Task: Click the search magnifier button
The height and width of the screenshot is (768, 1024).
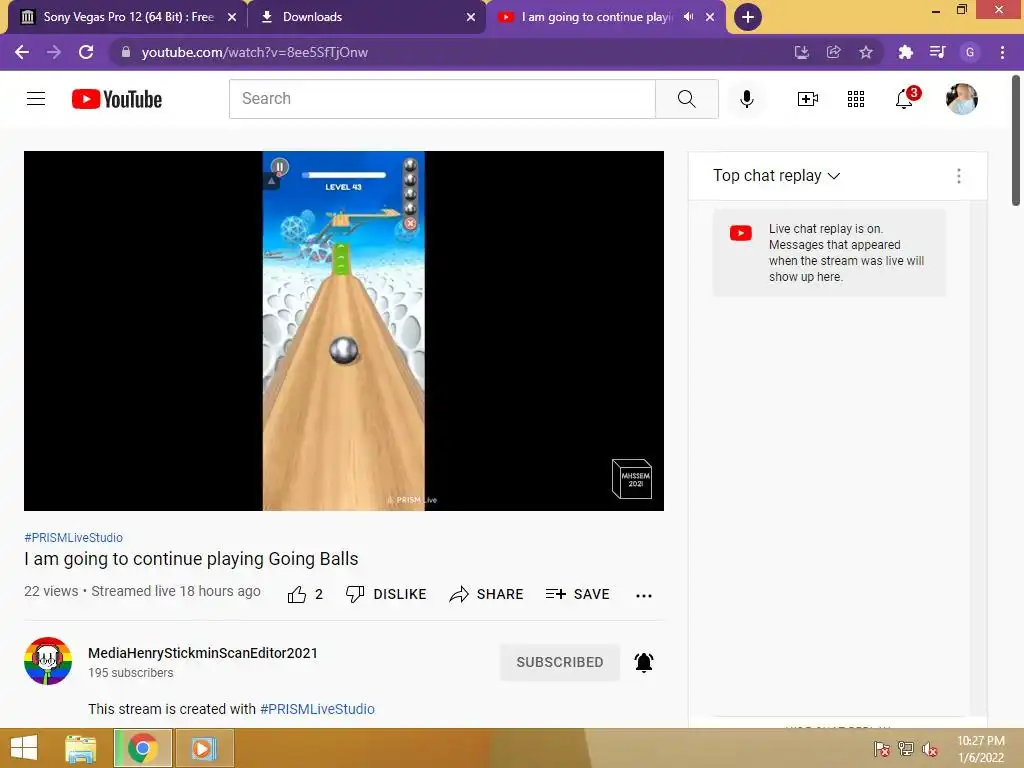Action: (x=686, y=99)
